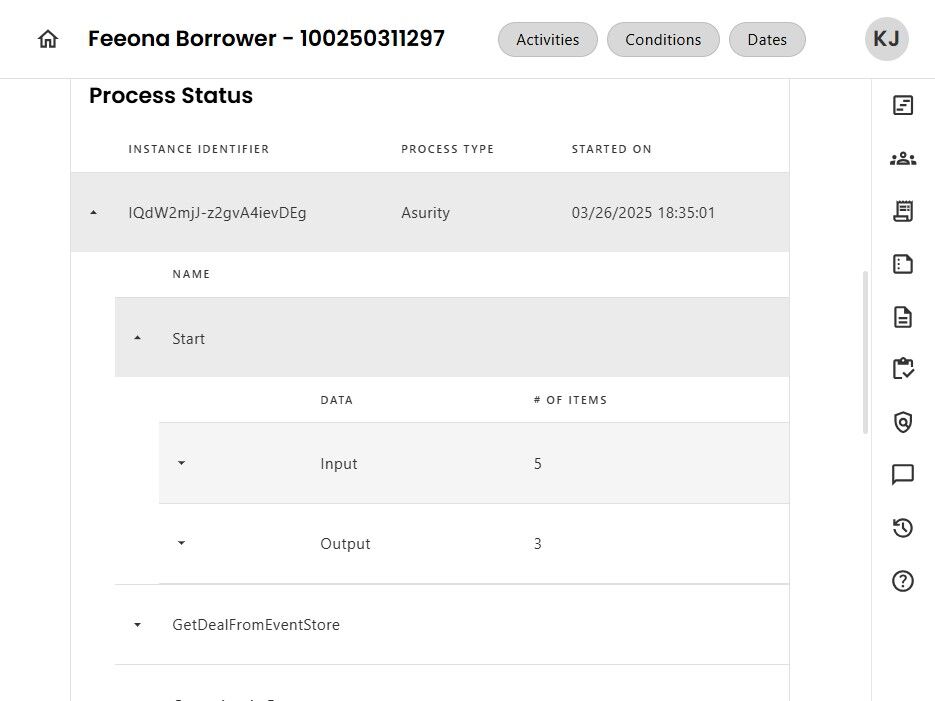Screen dimensions: 935x701
Task: Collapse the IQdW2mjJ-z2gvA4ievDEg instance row
Action: click(94, 213)
